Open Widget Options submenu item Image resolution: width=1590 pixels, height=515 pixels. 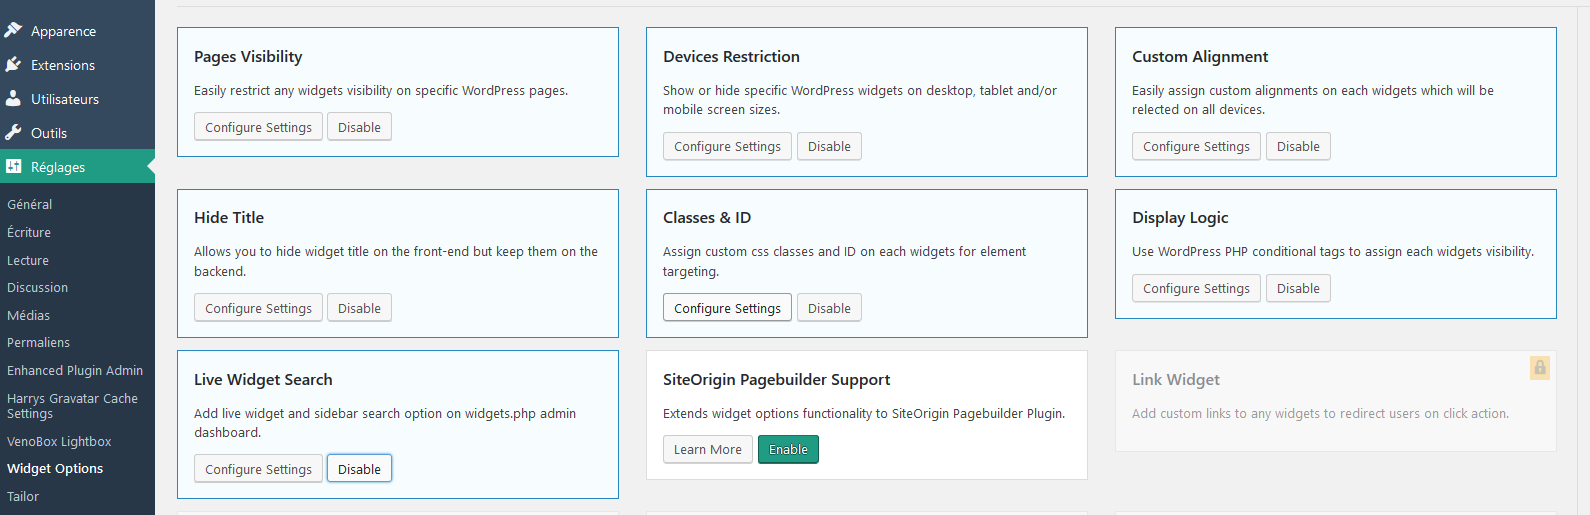click(x=55, y=468)
